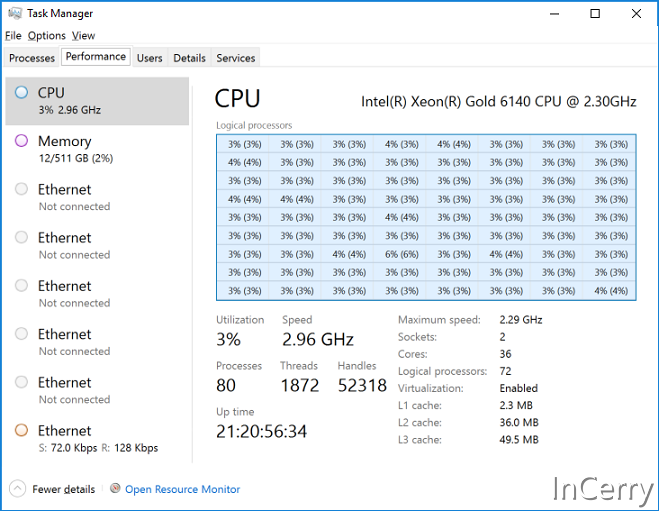Select Ethernet showing 72.0 Kbps sent
The width and height of the screenshot is (659, 511).
(x=96, y=438)
